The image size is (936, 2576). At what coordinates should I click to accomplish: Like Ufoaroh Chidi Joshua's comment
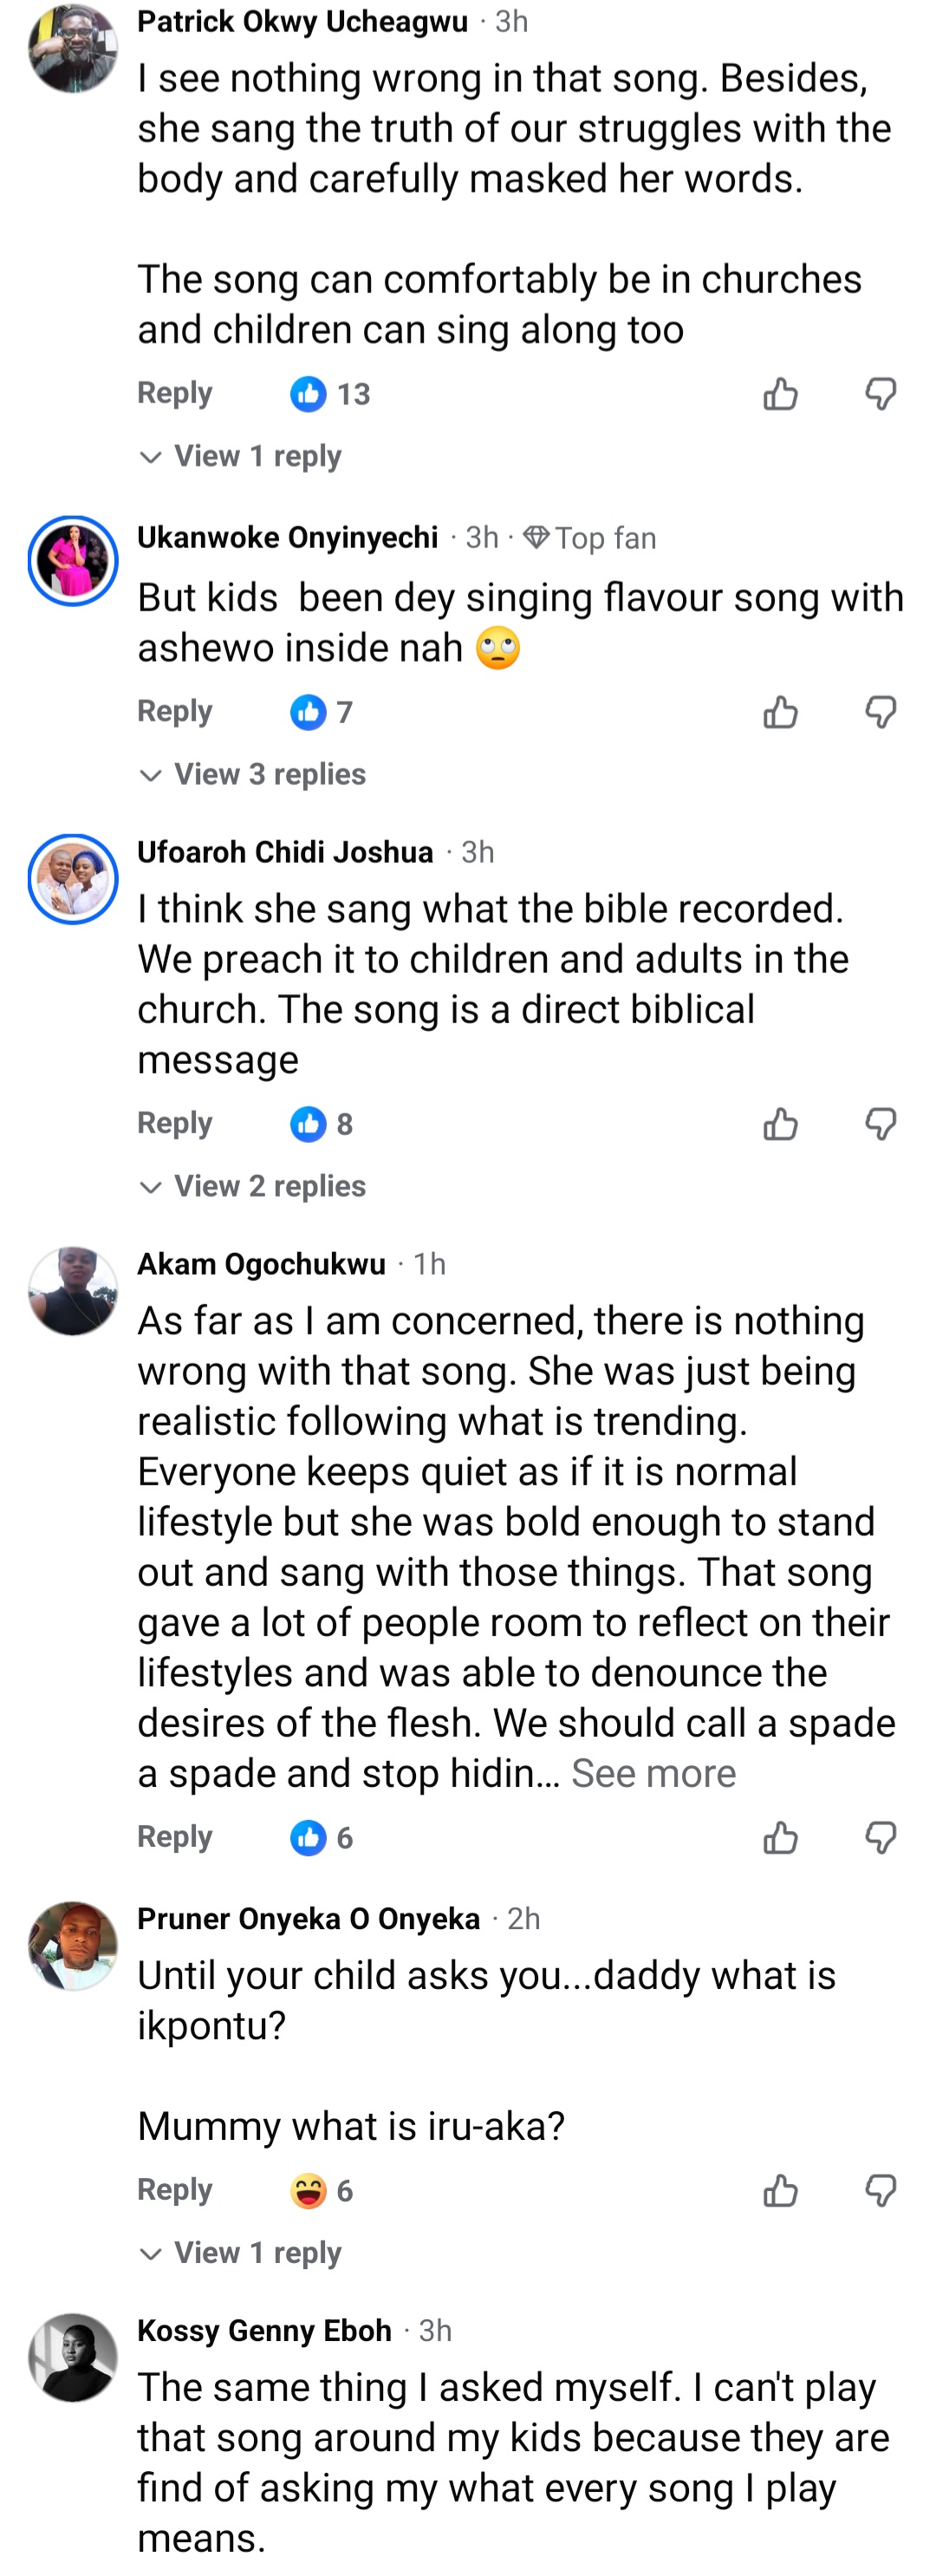point(780,1124)
